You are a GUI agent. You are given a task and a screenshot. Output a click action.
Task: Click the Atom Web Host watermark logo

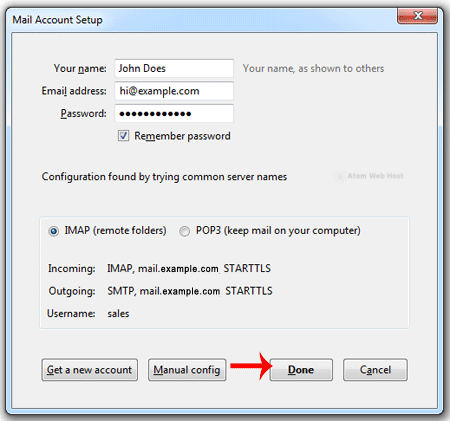(369, 176)
